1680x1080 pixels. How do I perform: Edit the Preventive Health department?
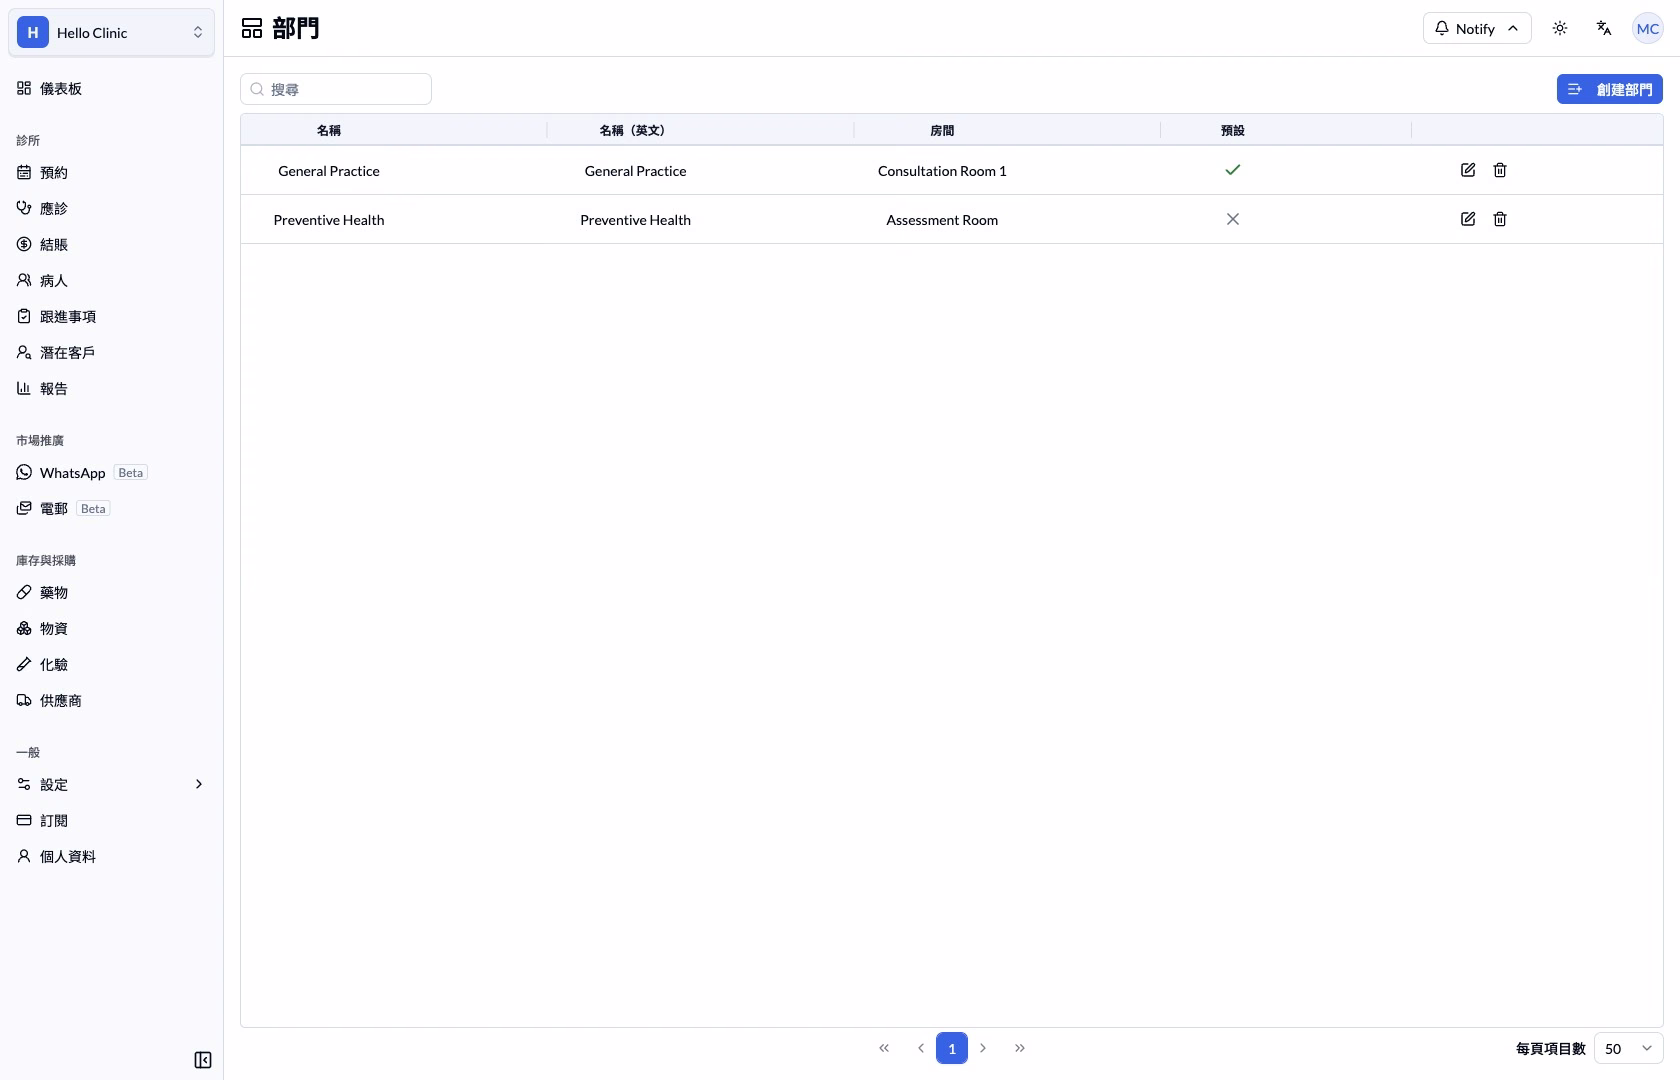pos(1468,219)
